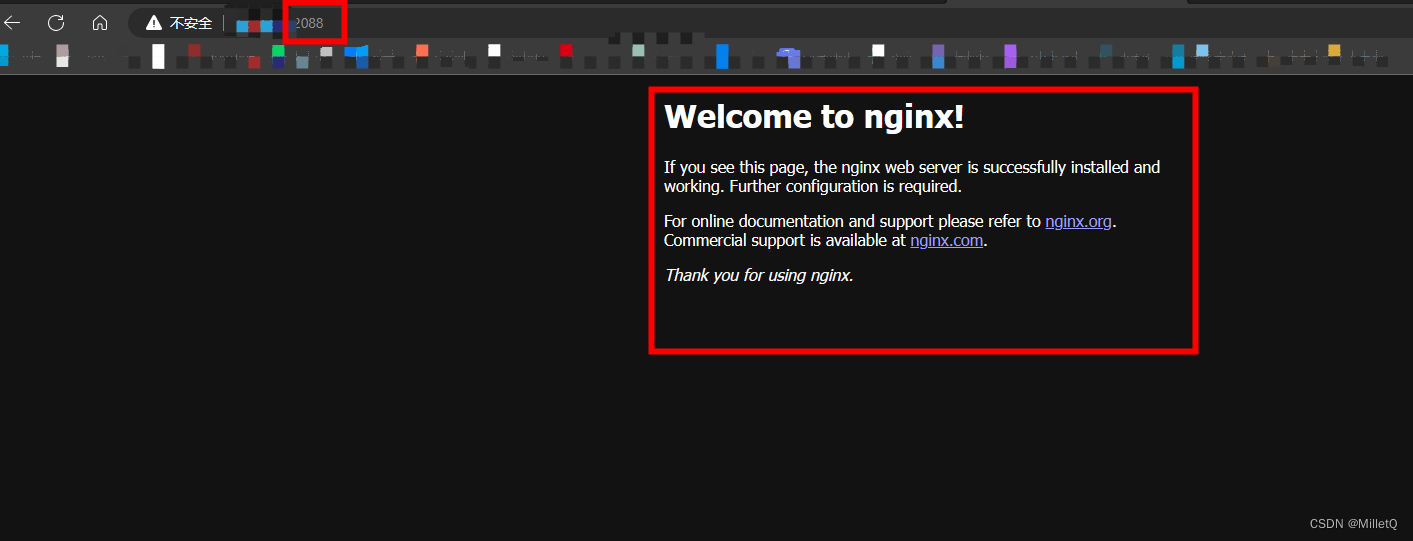Go to the browser home page icon

100,23
